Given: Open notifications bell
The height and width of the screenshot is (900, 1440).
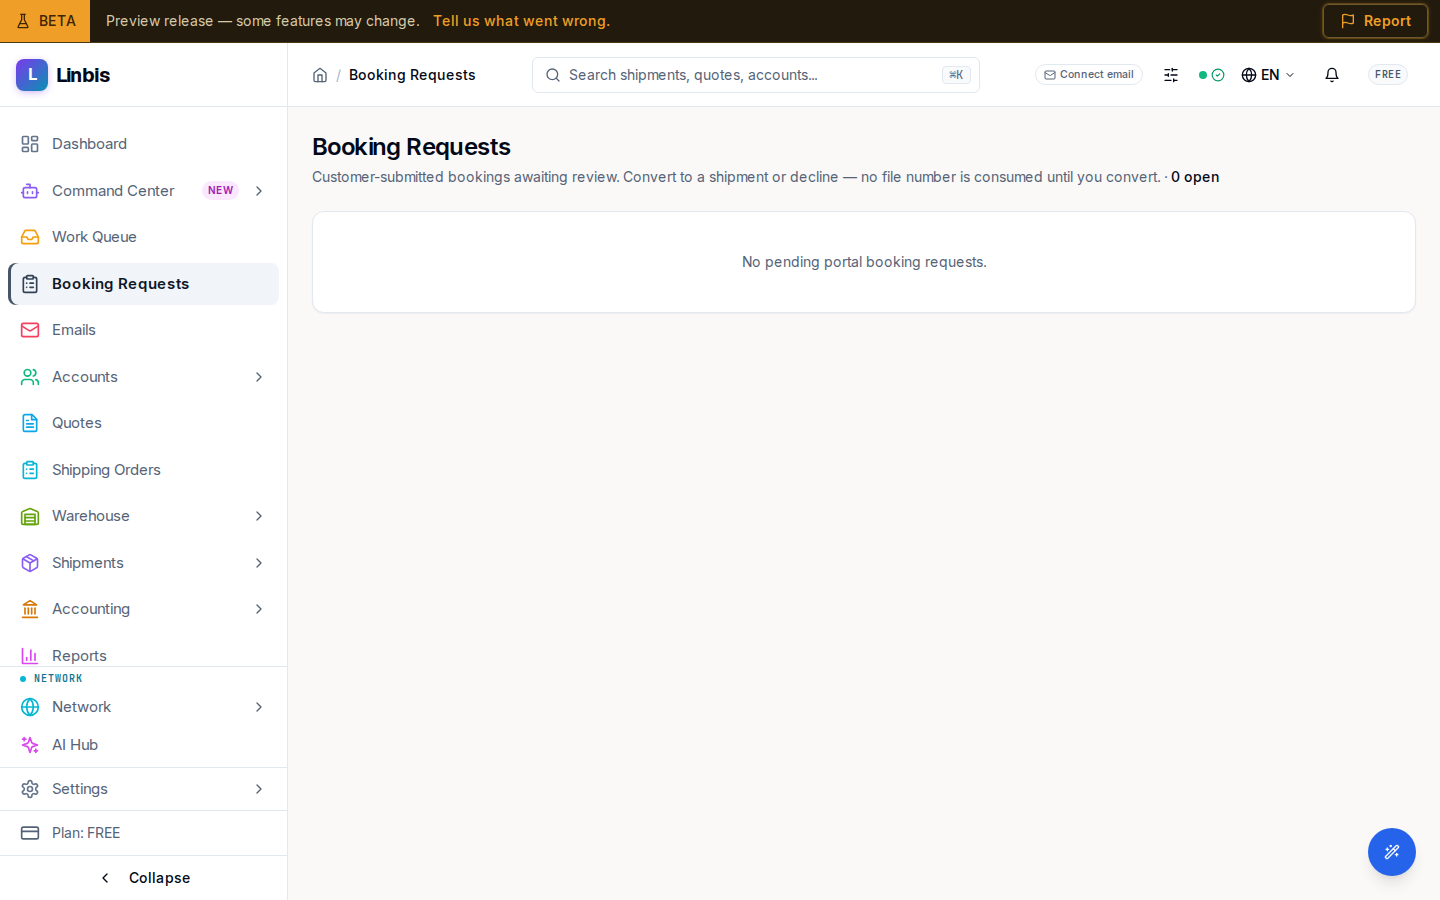Looking at the screenshot, I should tap(1332, 75).
